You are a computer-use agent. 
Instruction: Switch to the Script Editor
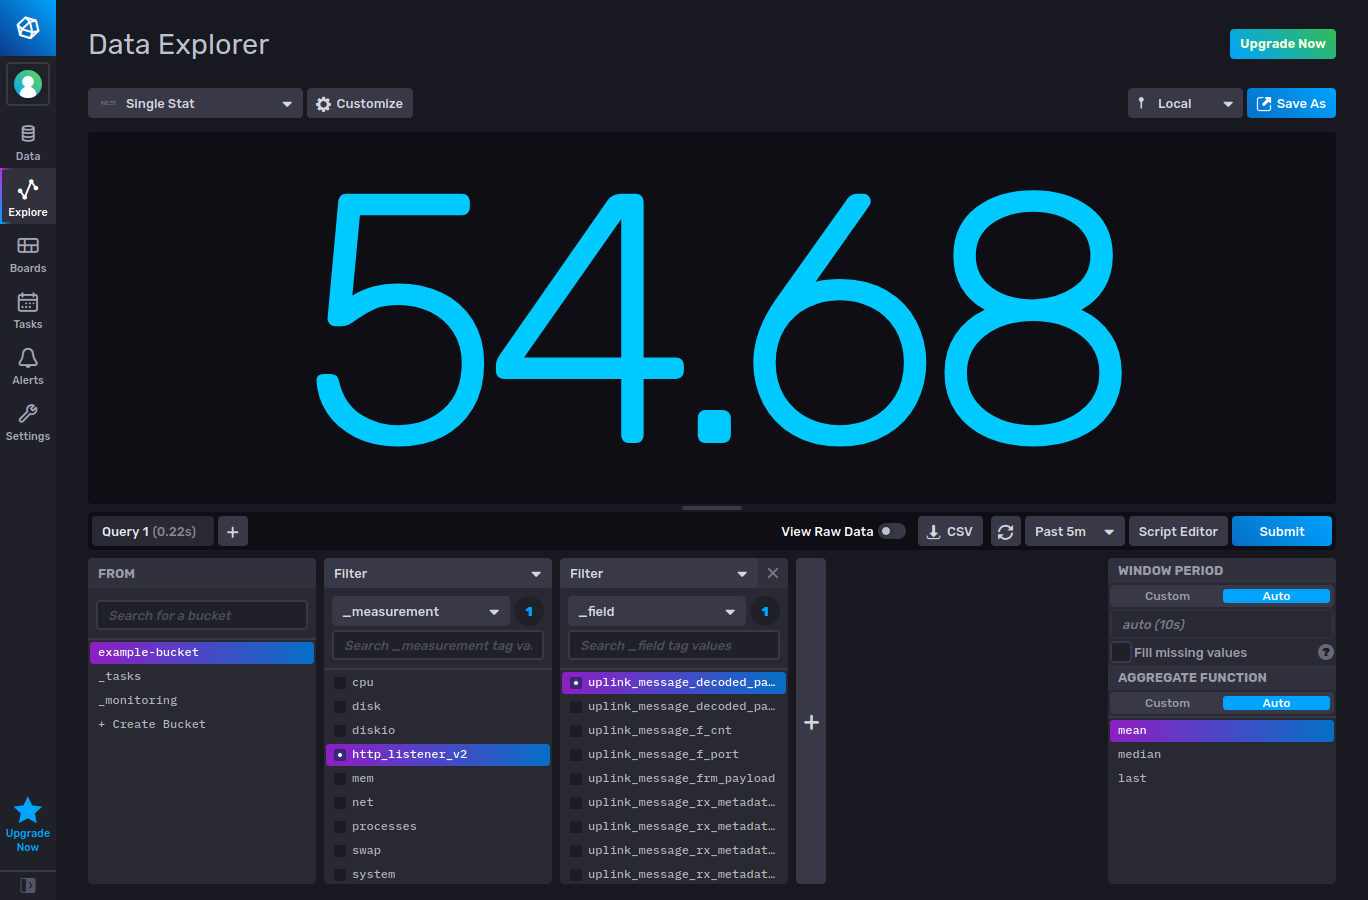pyautogui.click(x=1177, y=531)
